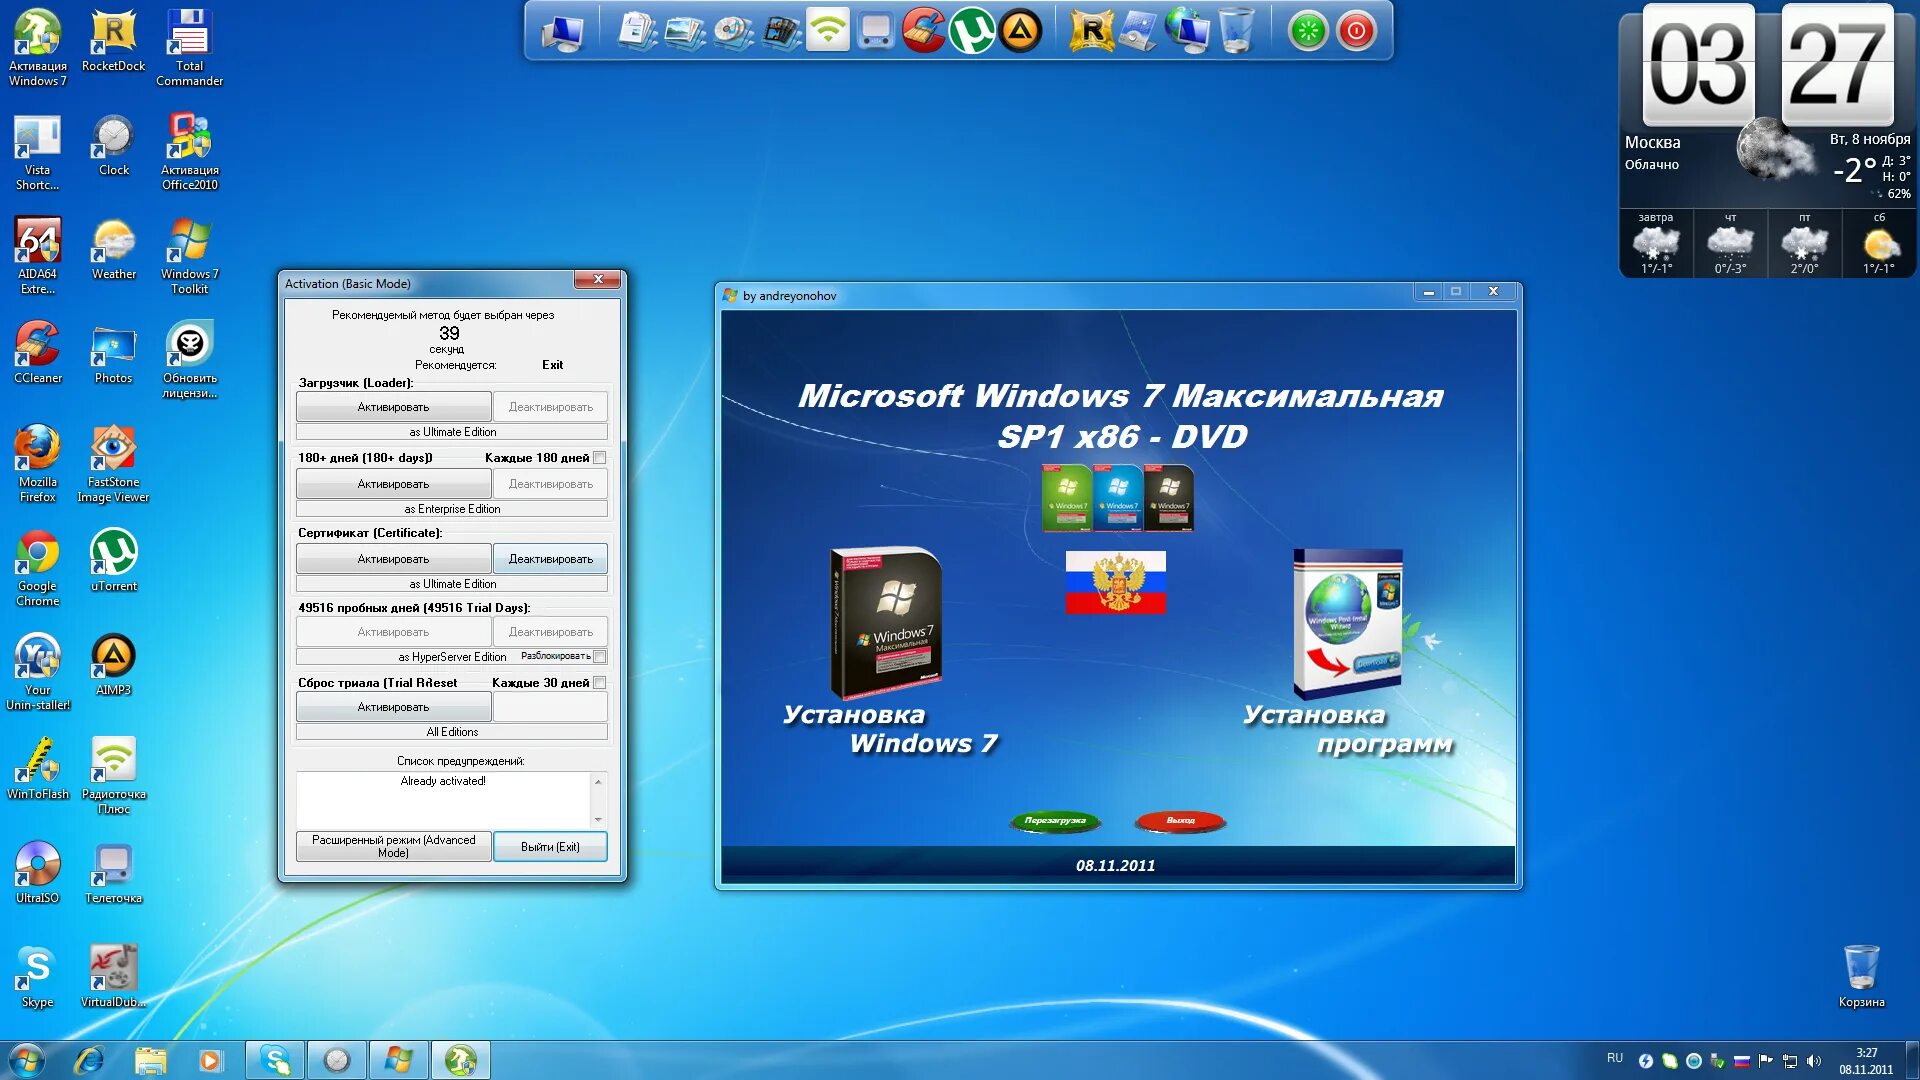Click the RocketDock settings icon in the dock
This screenshot has width=1920, height=1080.
click(1091, 30)
